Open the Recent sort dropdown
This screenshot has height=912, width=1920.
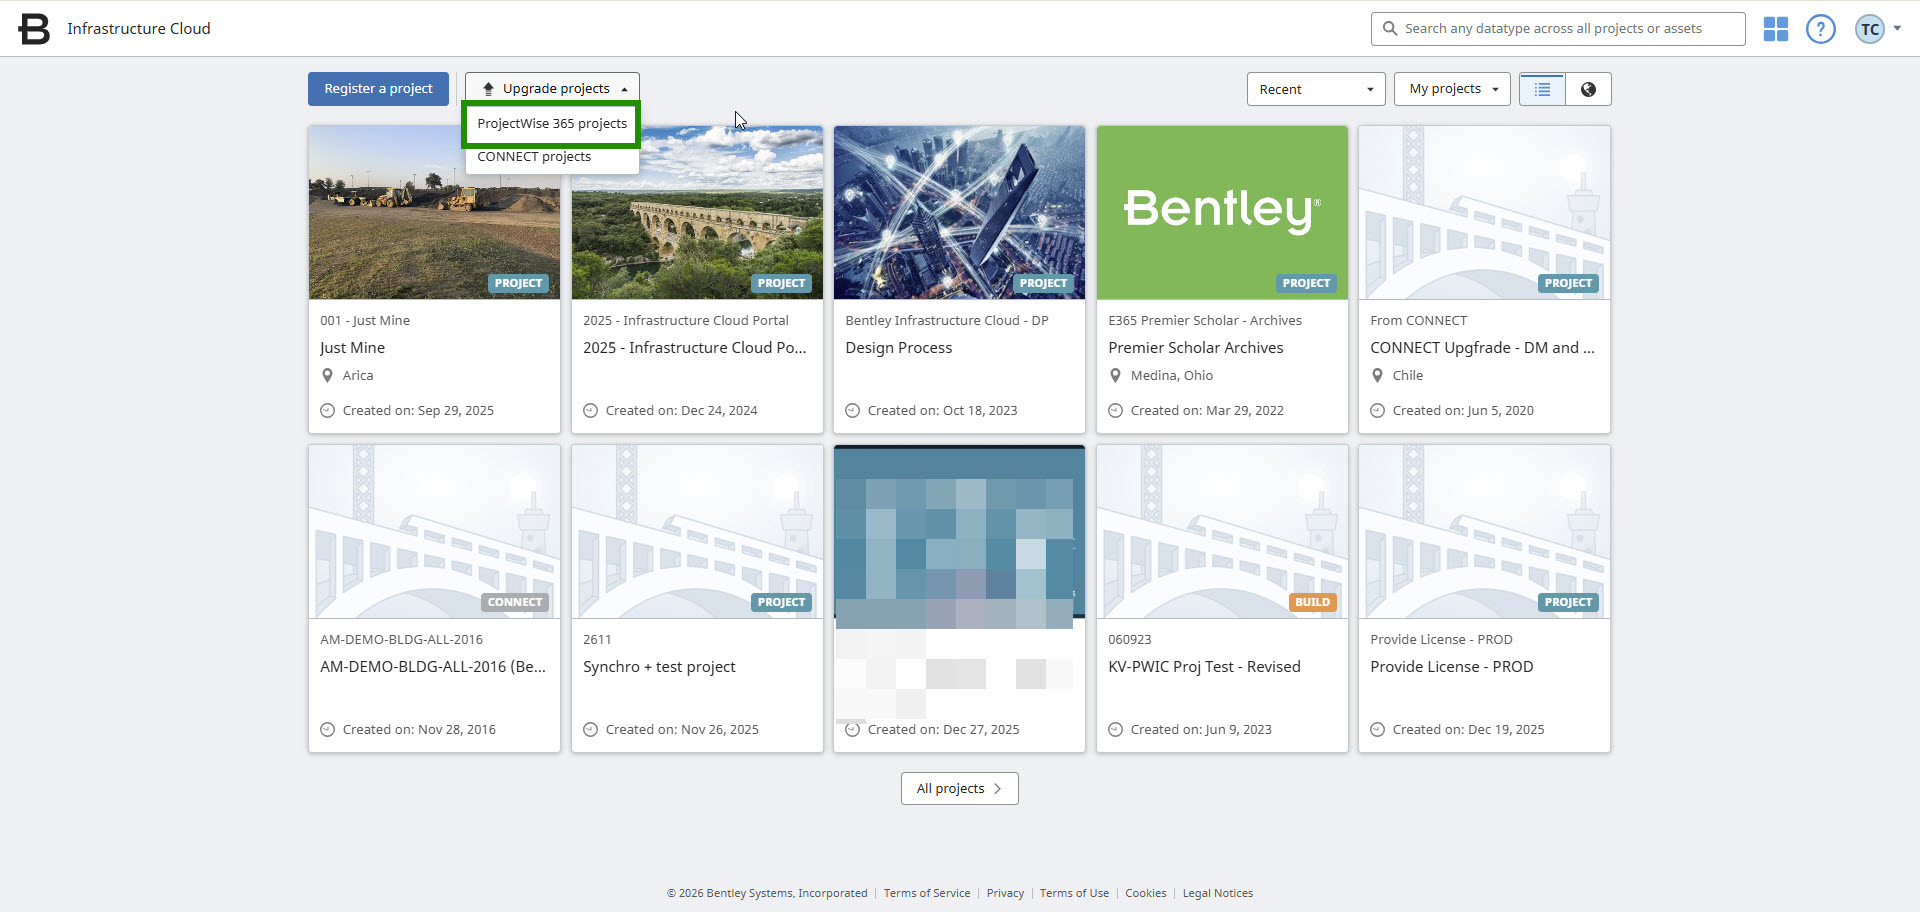pos(1316,89)
